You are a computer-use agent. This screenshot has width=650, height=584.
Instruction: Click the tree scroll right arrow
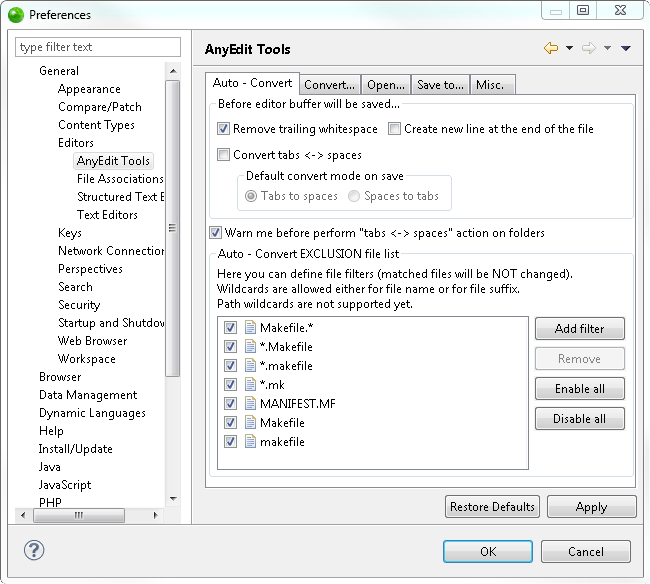pyautogui.click(x=155, y=515)
